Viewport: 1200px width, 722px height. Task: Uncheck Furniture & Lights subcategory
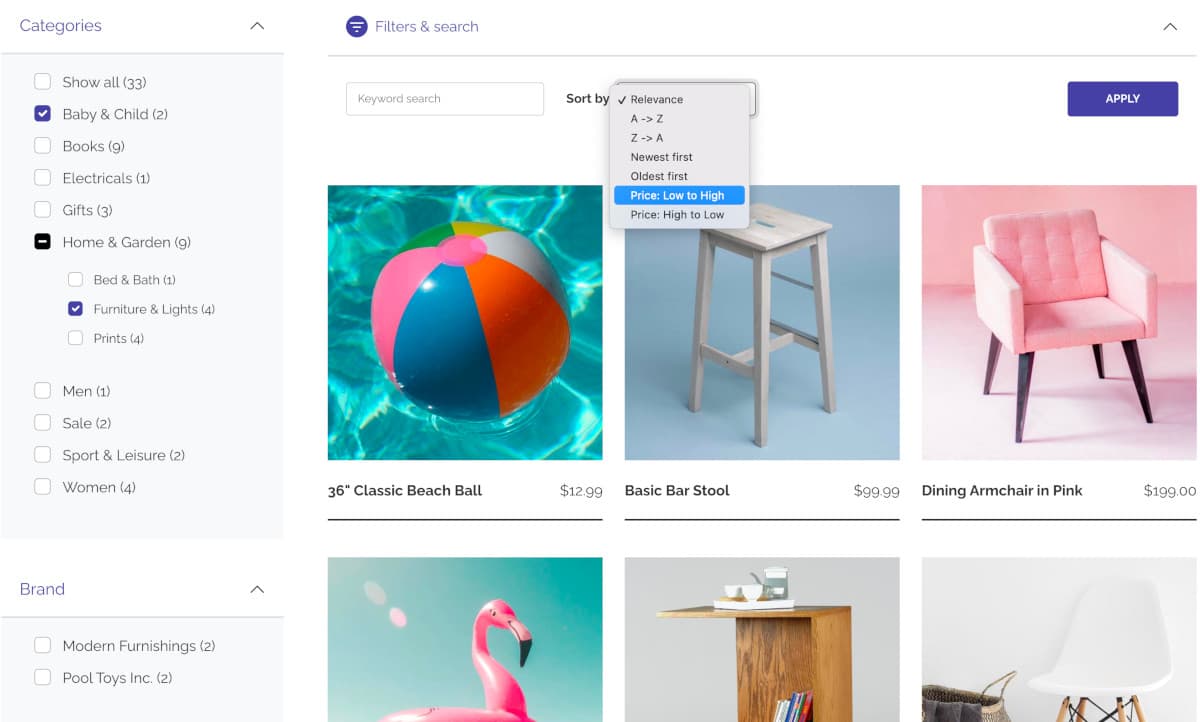click(x=75, y=309)
